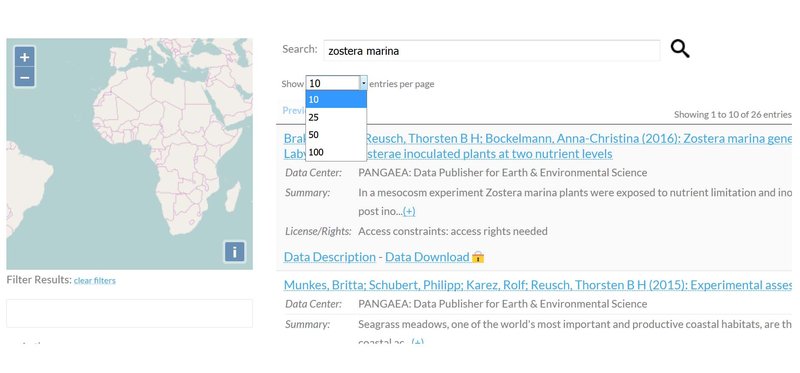Click the lock icon beside Data Download
Viewport: 800px width, 373px height.
coord(478,257)
